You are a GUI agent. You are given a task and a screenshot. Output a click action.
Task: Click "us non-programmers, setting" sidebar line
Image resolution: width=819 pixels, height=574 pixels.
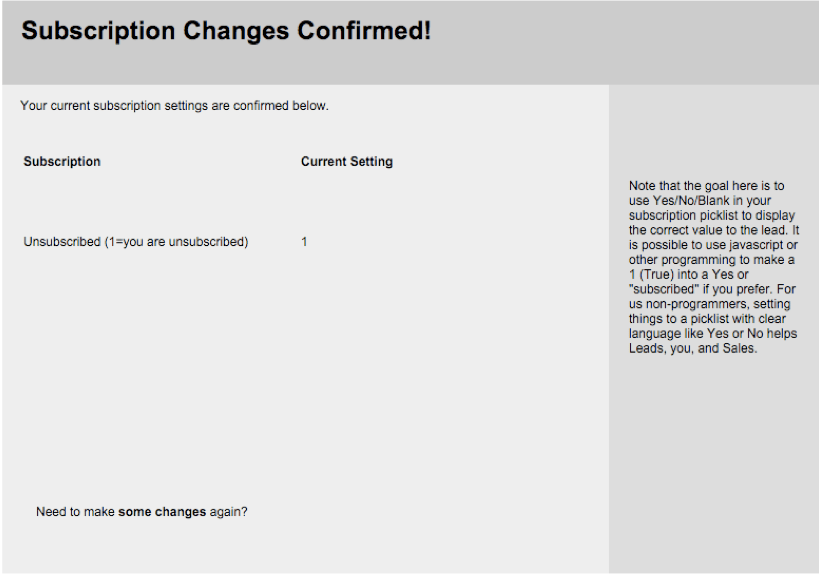tap(710, 304)
